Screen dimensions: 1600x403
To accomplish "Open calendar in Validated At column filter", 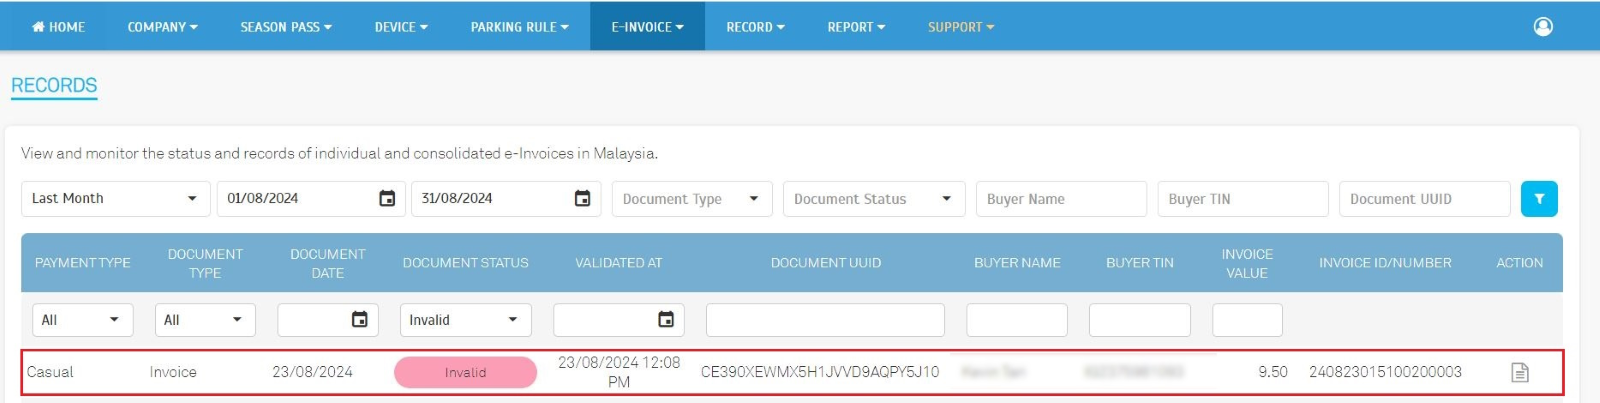I will coord(665,320).
